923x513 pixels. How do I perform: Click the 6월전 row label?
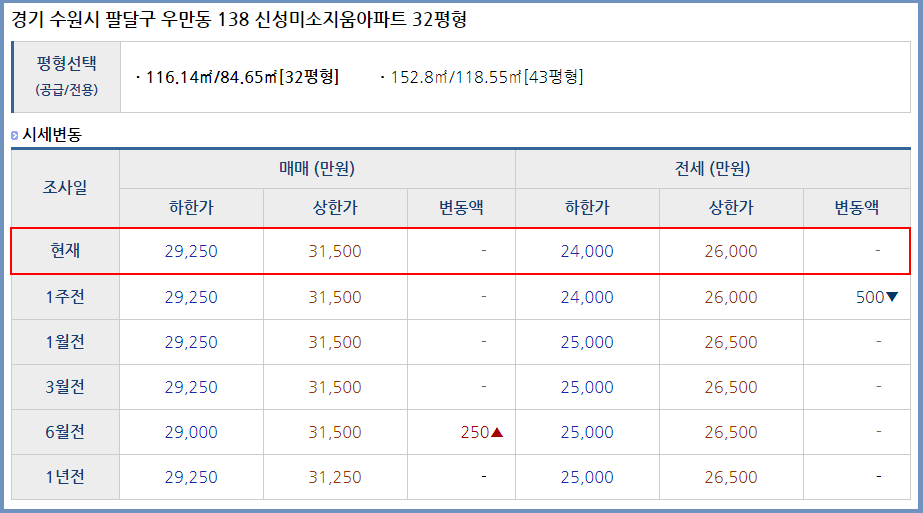point(65,432)
